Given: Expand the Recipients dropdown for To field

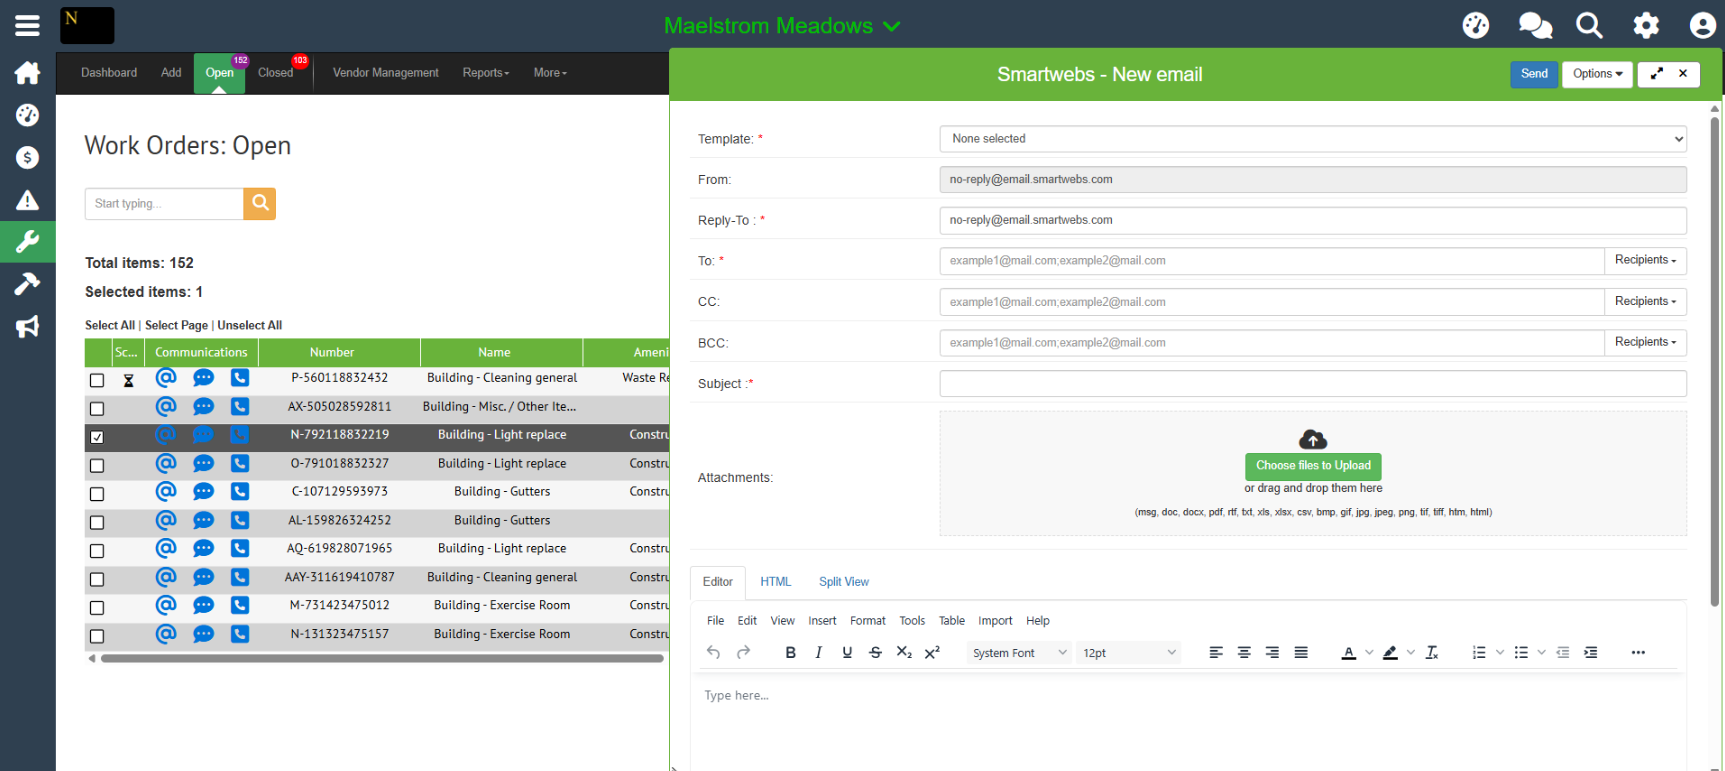Looking at the screenshot, I should (1644, 260).
